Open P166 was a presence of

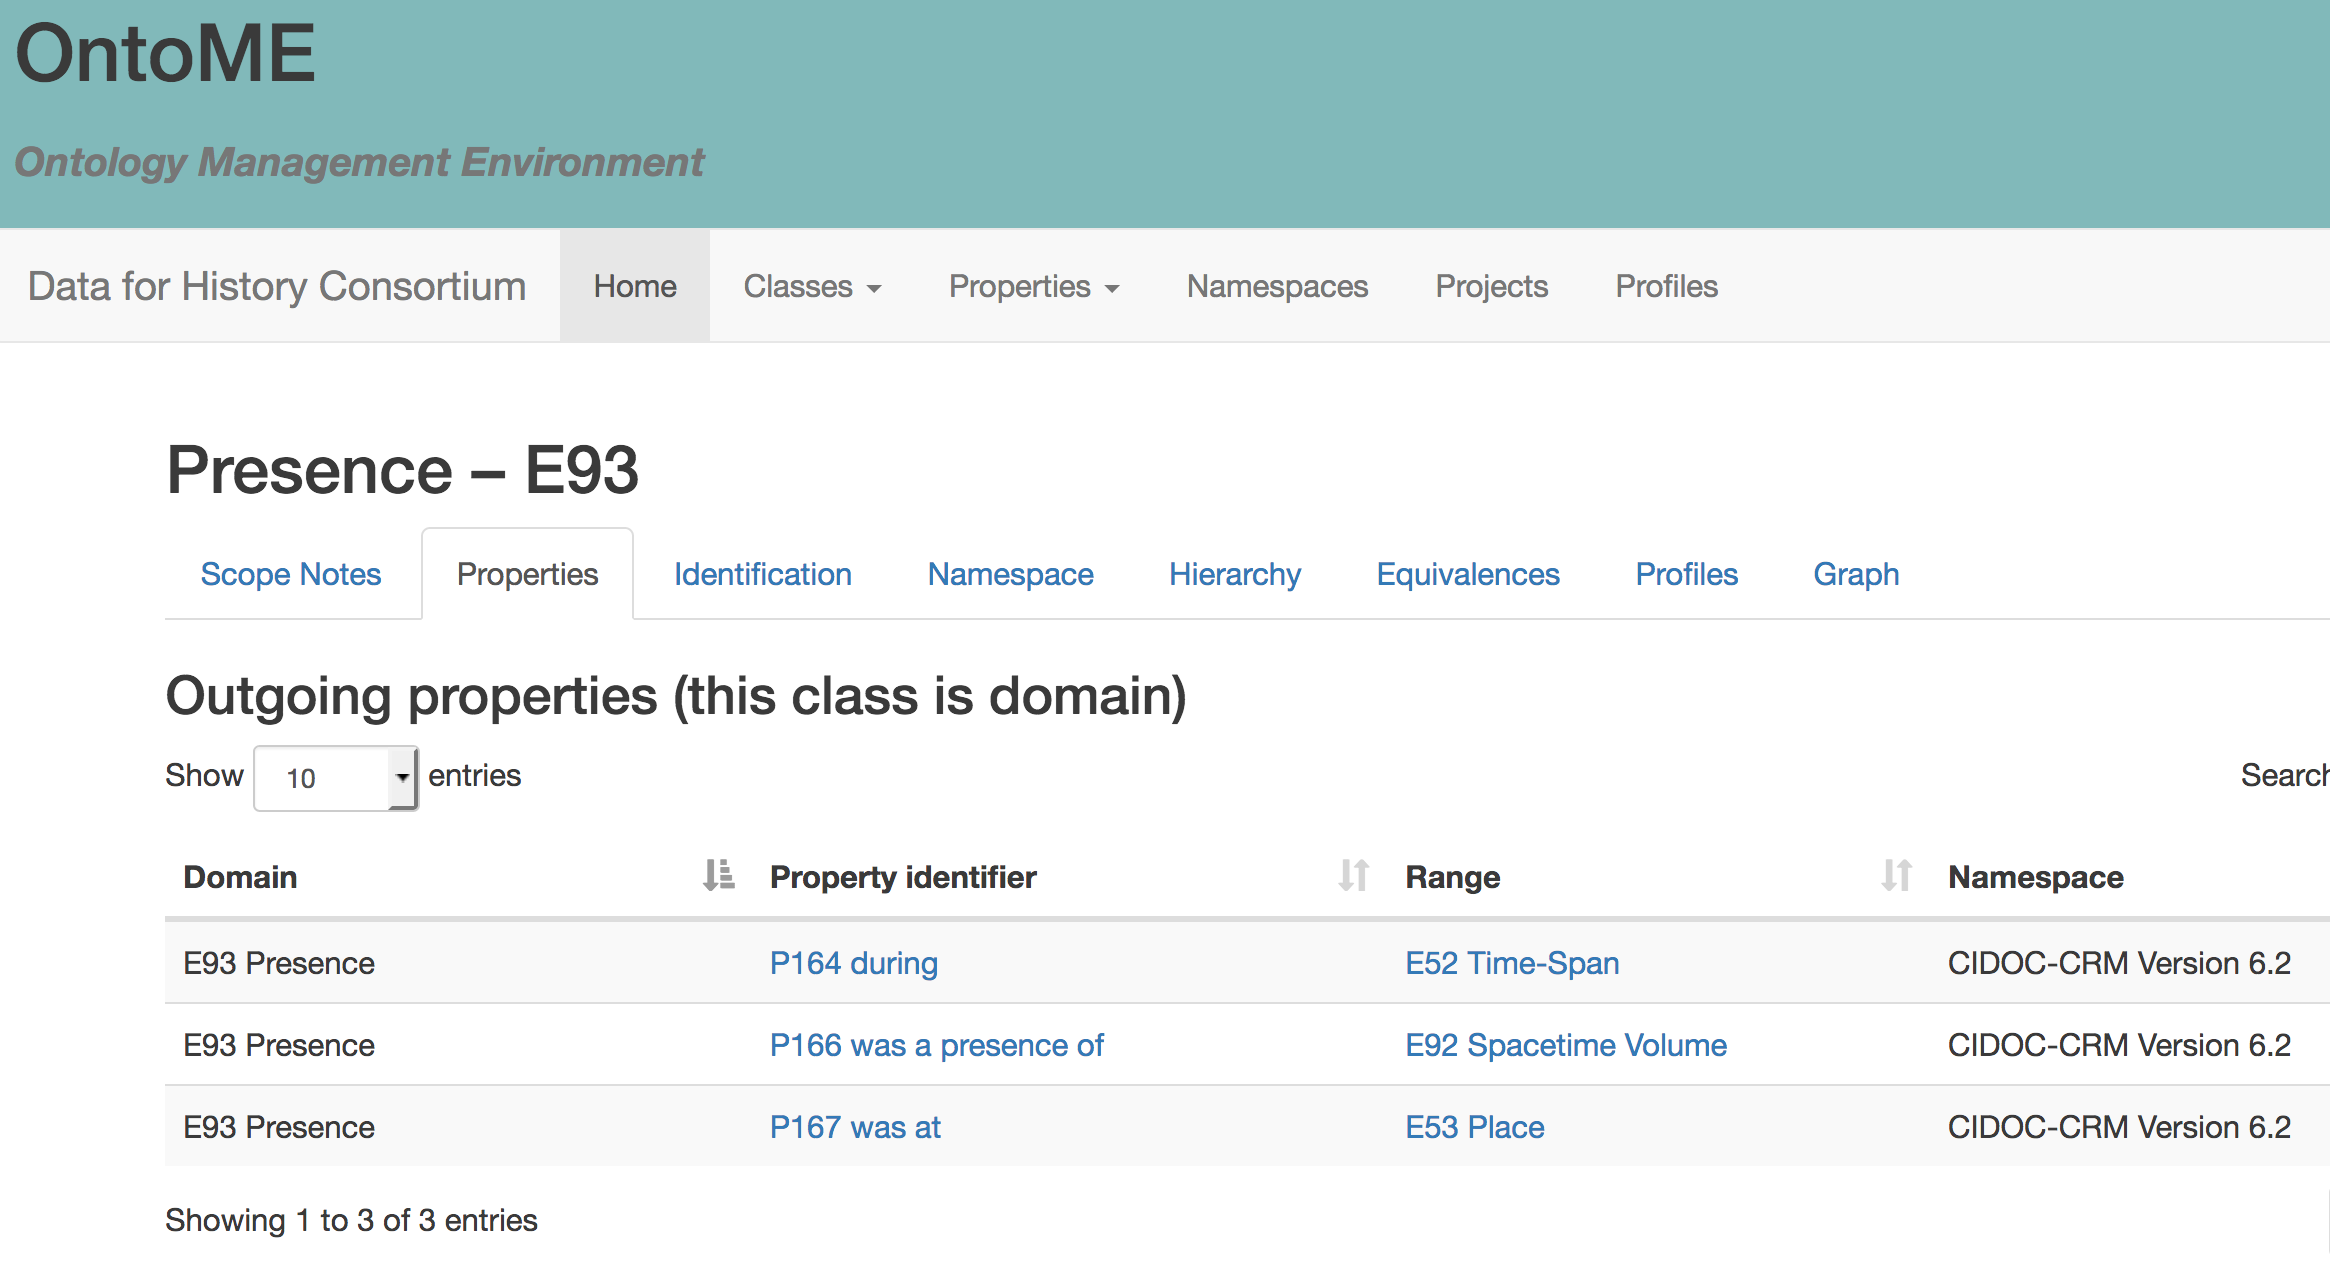pyautogui.click(x=936, y=1045)
